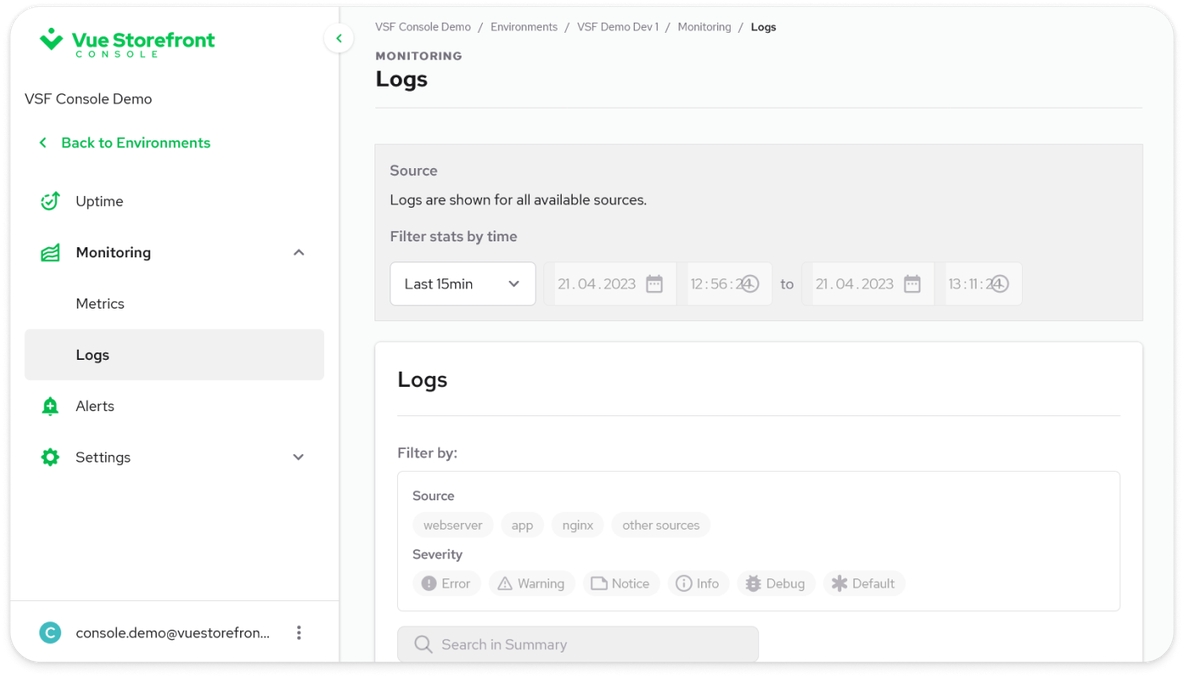1184x676 pixels.
Task: Toggle the Info severity filter
Action: tap(698, 584)
